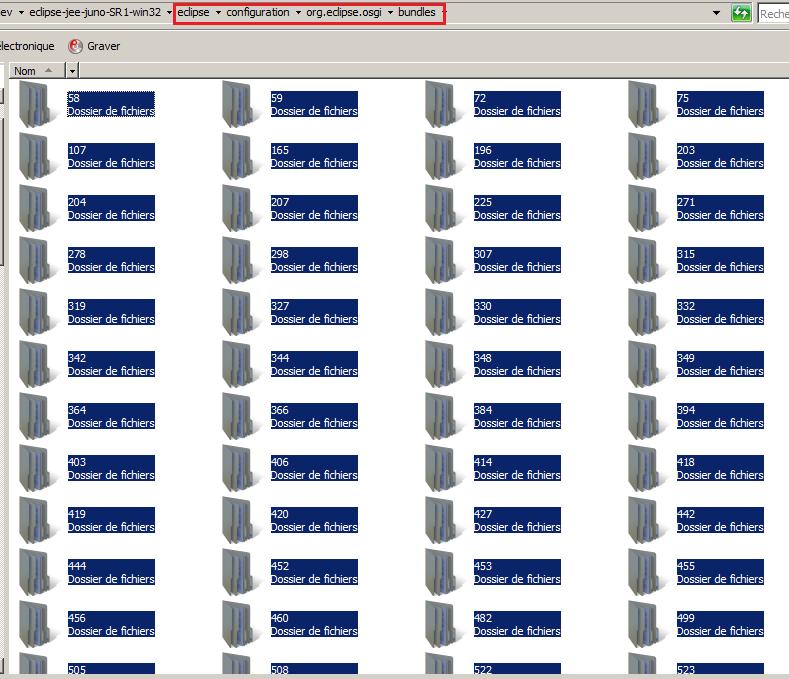This screenshot has height=679, width=789.
Task: Go to eclipse-jee-juno-SR1-win32 breadcrumb
Action: 95,13
